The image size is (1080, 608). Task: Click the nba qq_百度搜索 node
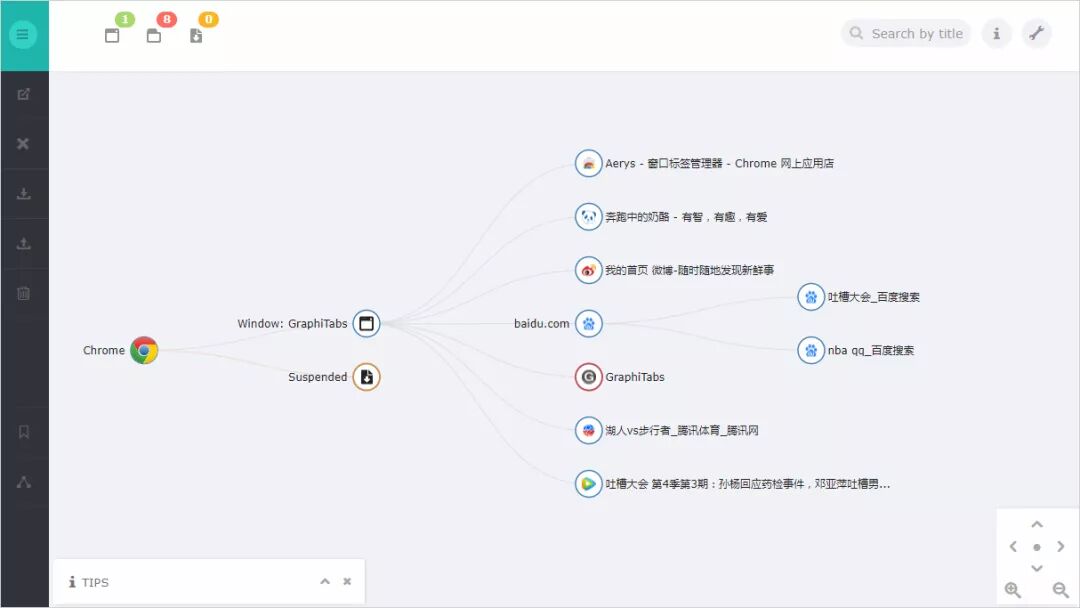click(811, 350)
